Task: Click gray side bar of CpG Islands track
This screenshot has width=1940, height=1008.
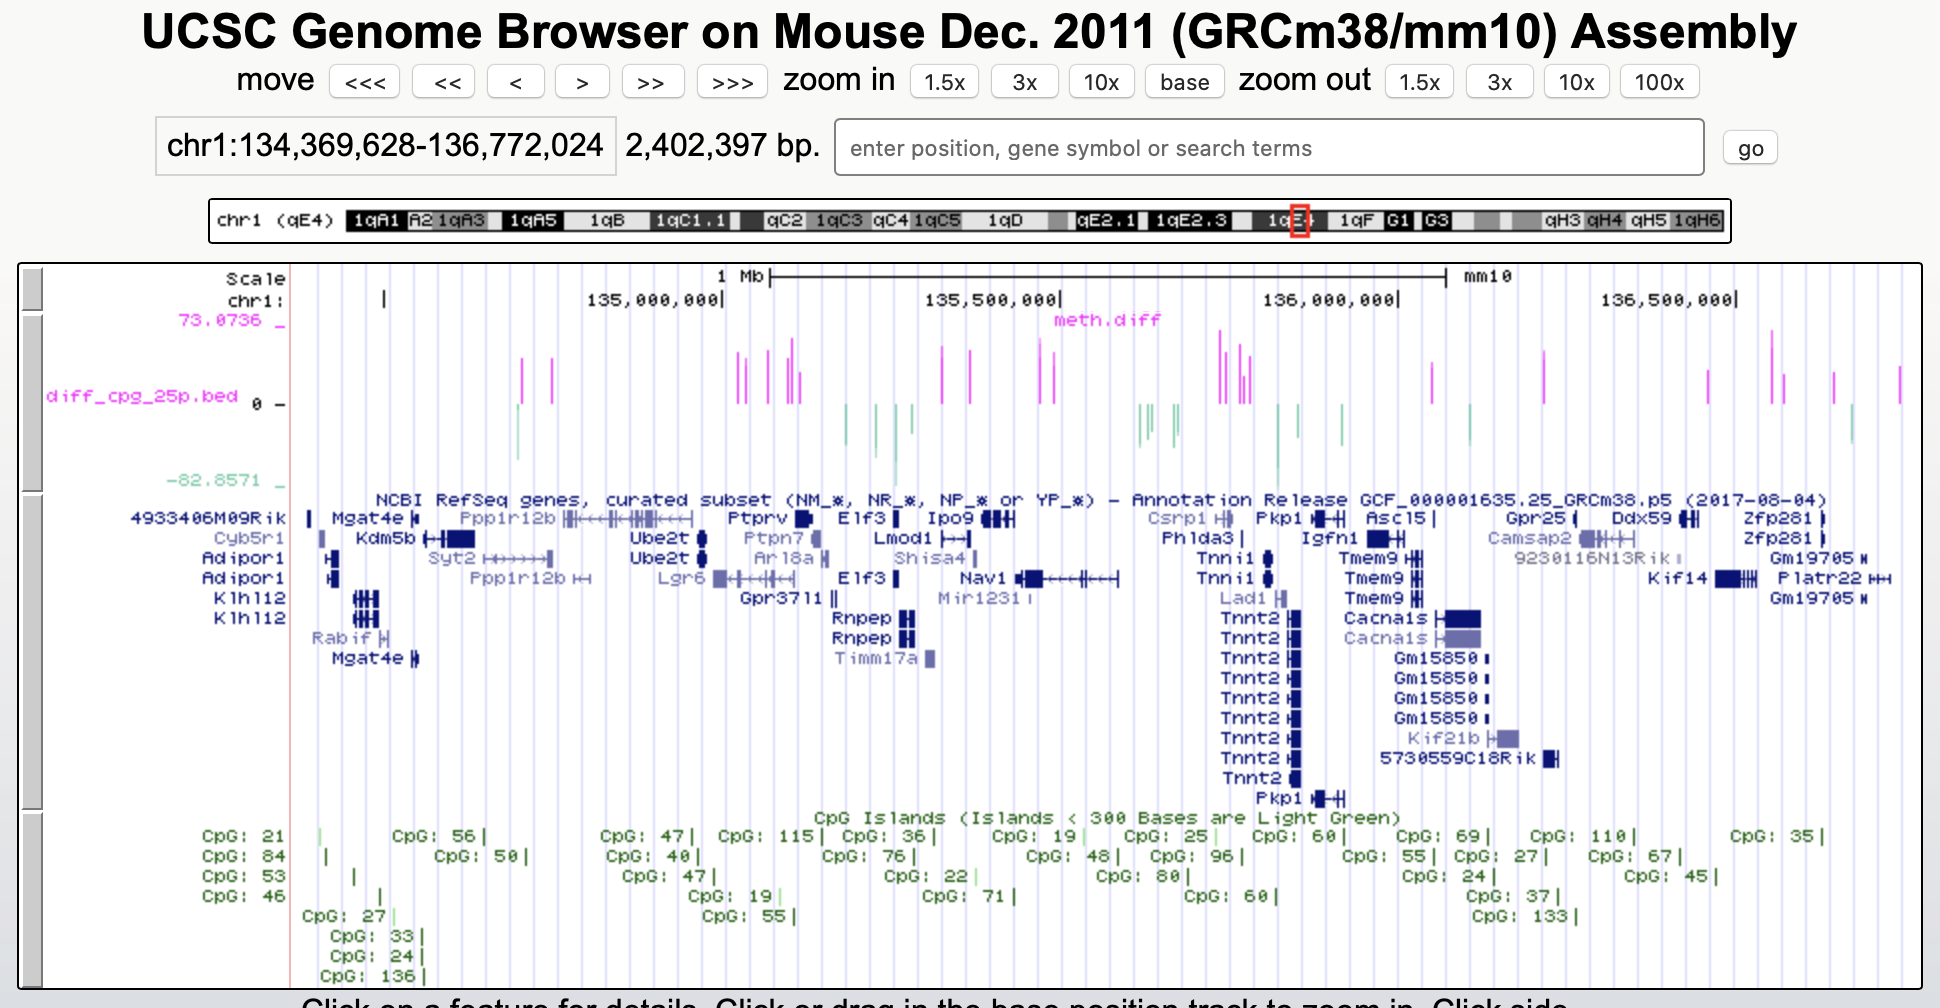Action: point(33,899)
